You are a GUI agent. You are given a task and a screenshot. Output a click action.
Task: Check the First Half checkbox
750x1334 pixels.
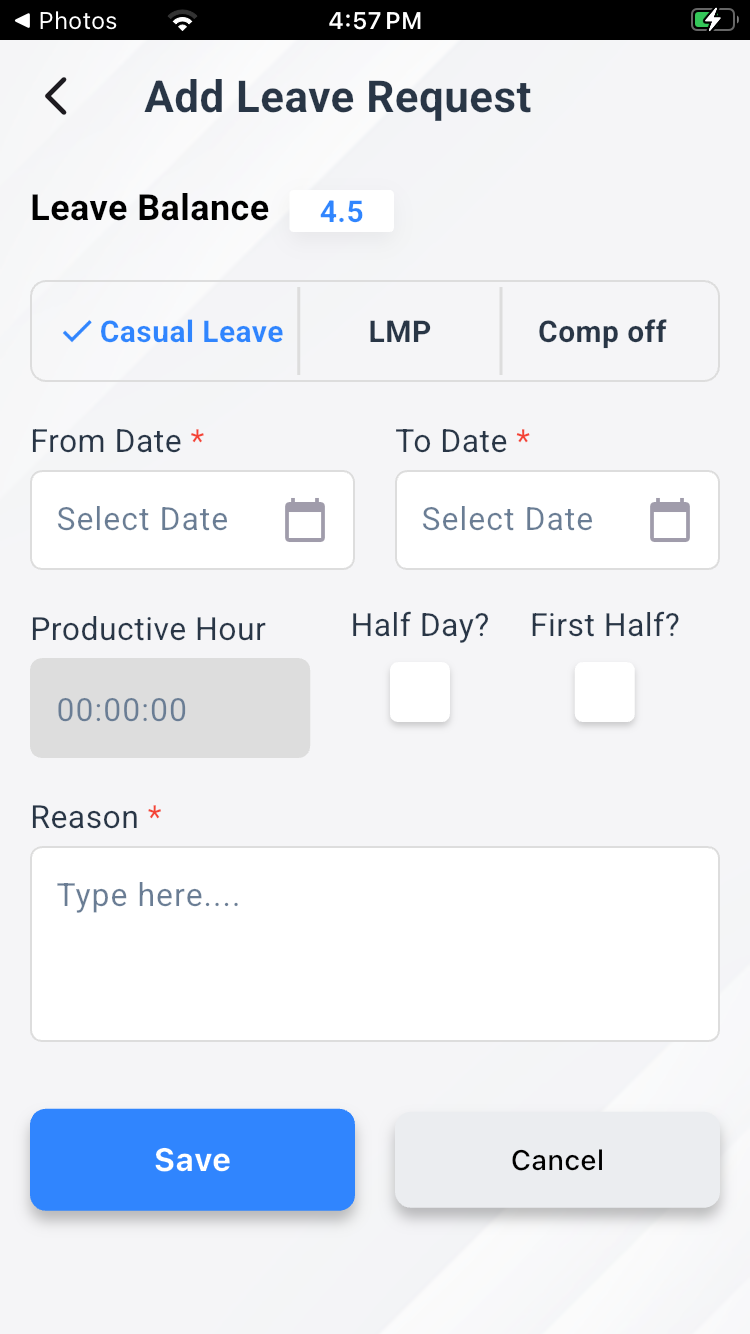(605, 692)
